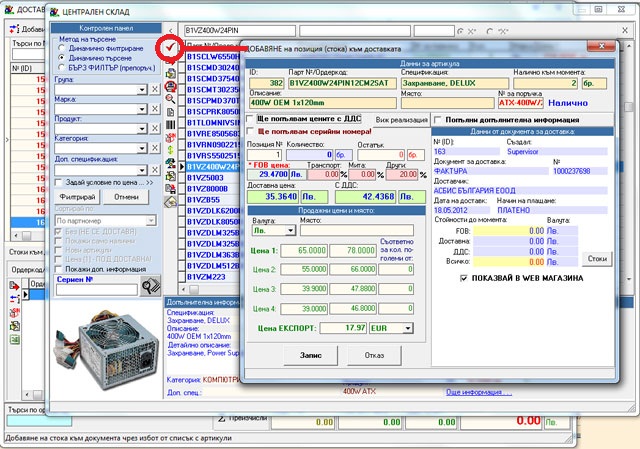Select the B1VZM223 row in the list
The image size is (640, 449).
pyautogui.click(x=212, y=277)
